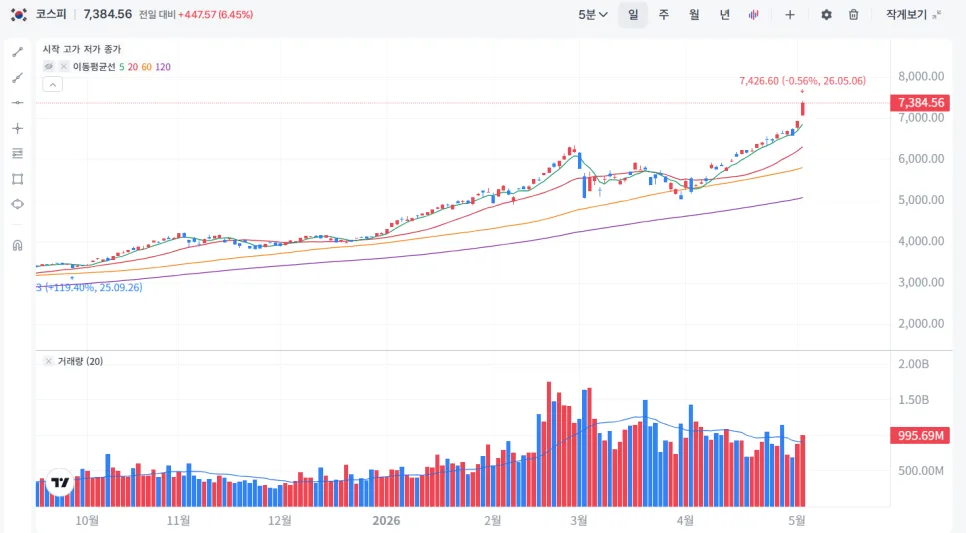Screen dimensions: 966x533
Task: Open chart settings gear
Action: (x=826, y=15)
